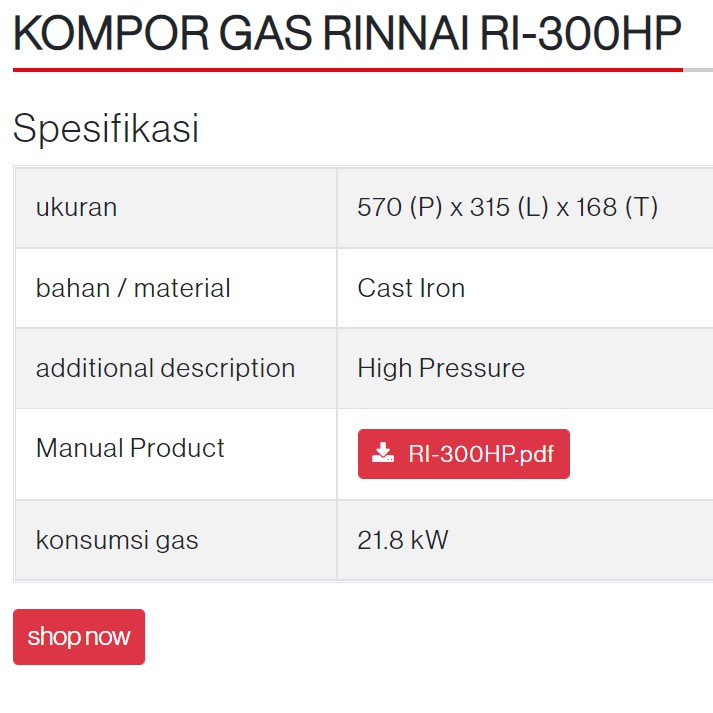The height and width of the screenshot is (713, 713).
Task: Click the additional description row label
Action: [x=165, y=368]
